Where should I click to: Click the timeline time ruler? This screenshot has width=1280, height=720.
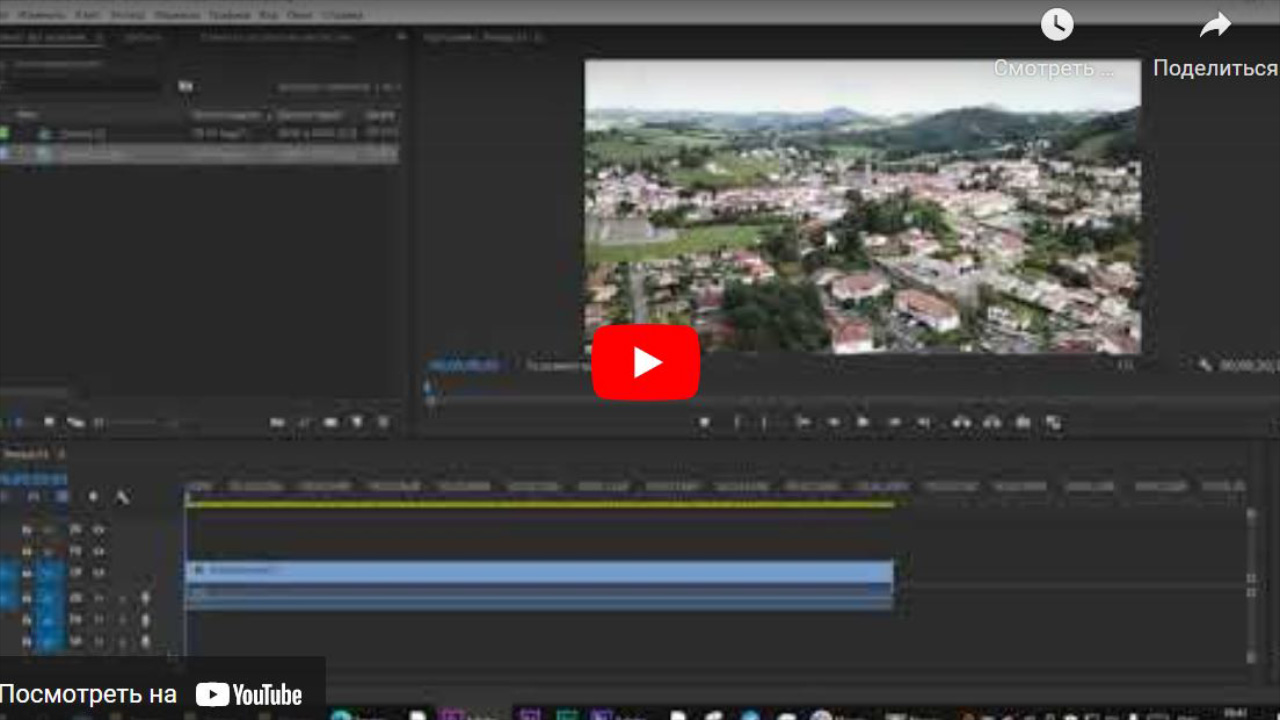click(x=716, y=487)
